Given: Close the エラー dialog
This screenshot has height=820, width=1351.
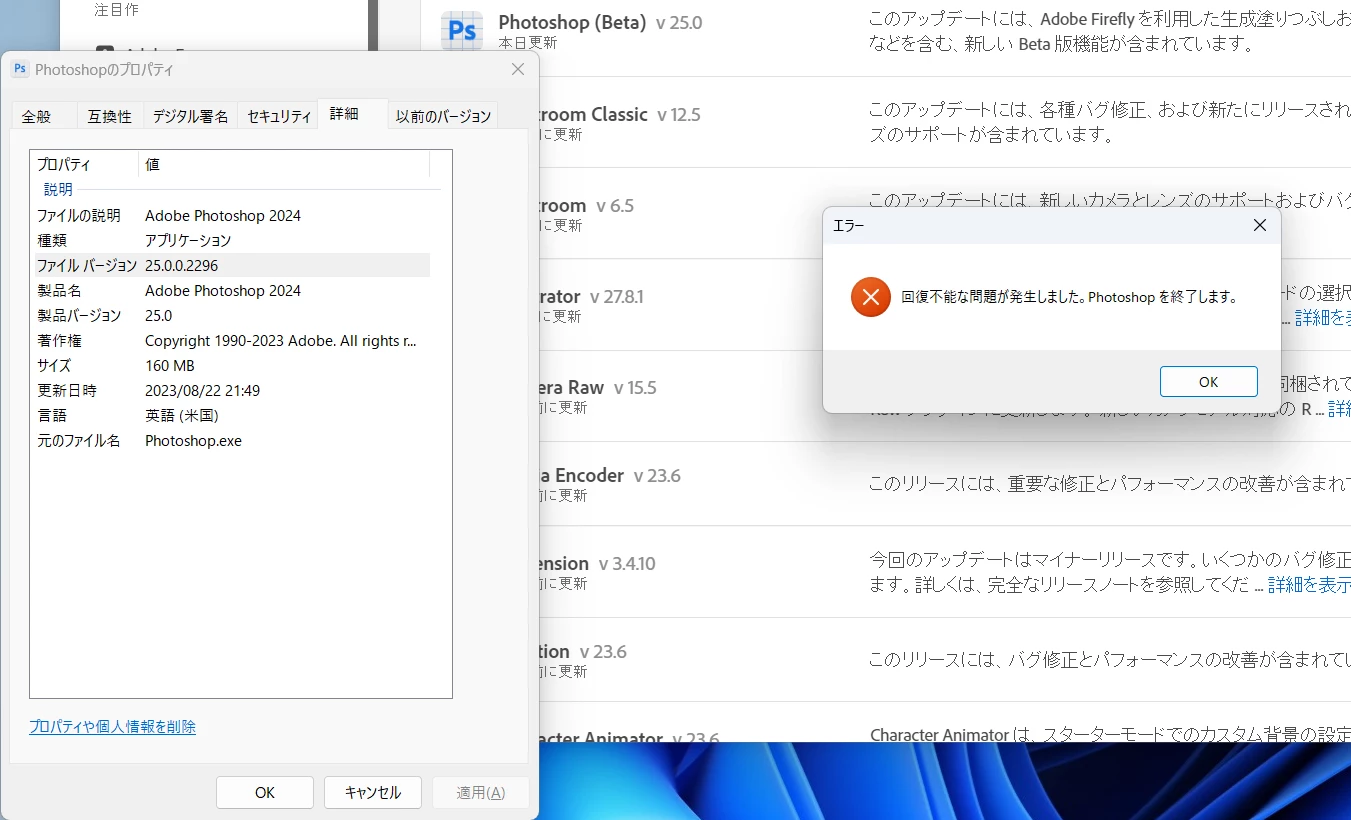Looking at the screenshot, I should [x=1260, y=226].
